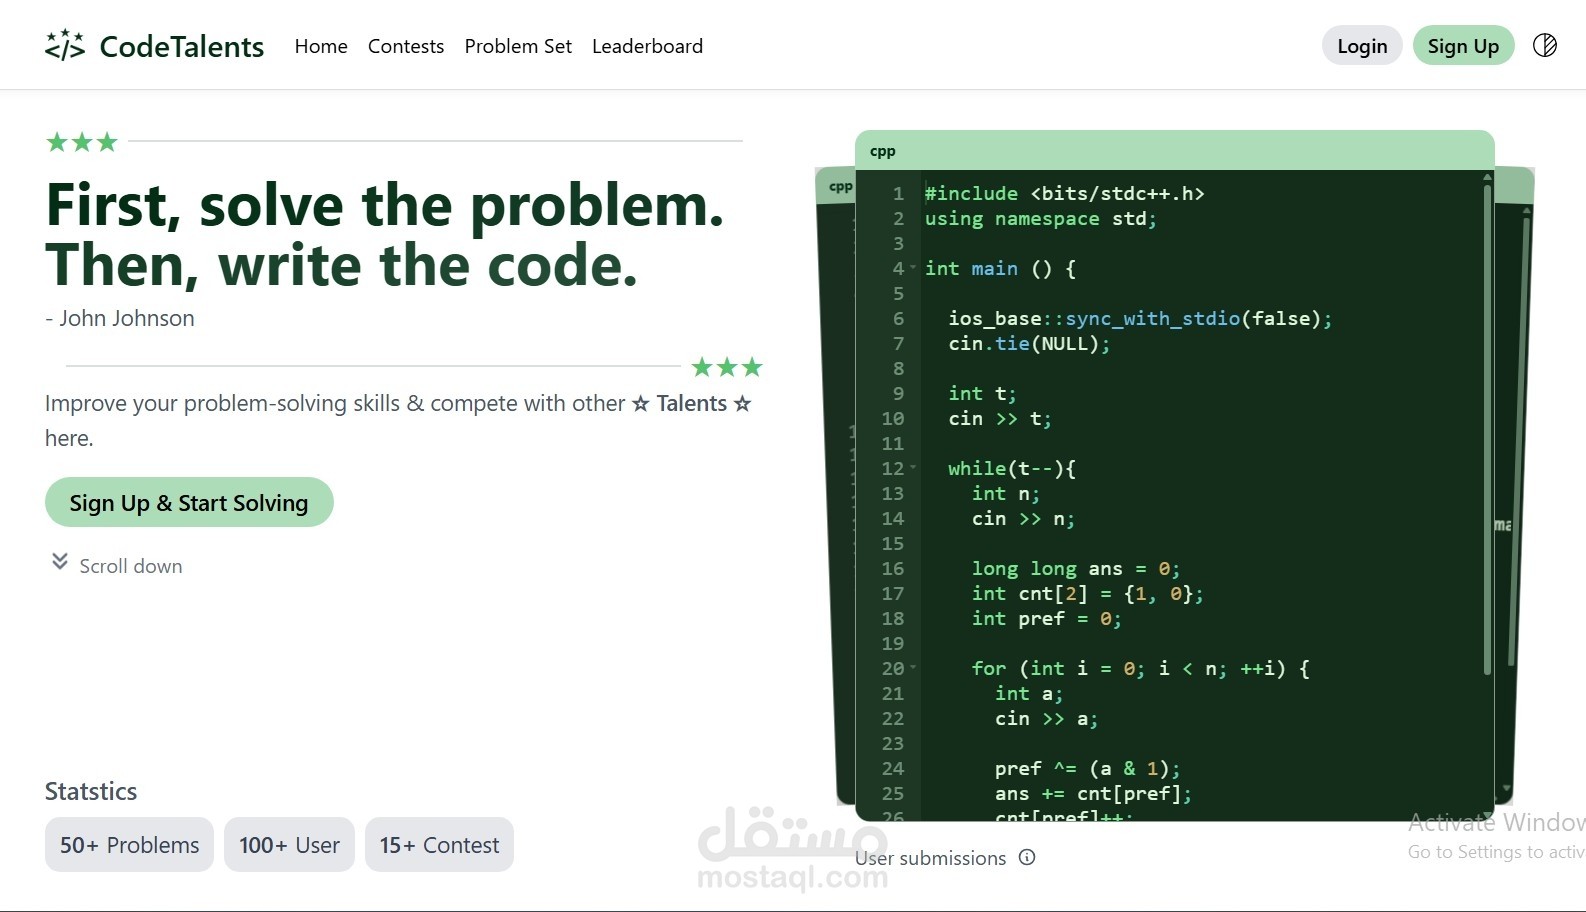Image resolution: width=1586 pixels, height=912 pixels.
Task: Click the headline 'First, solve the problem.'
Action: [385, 205]
